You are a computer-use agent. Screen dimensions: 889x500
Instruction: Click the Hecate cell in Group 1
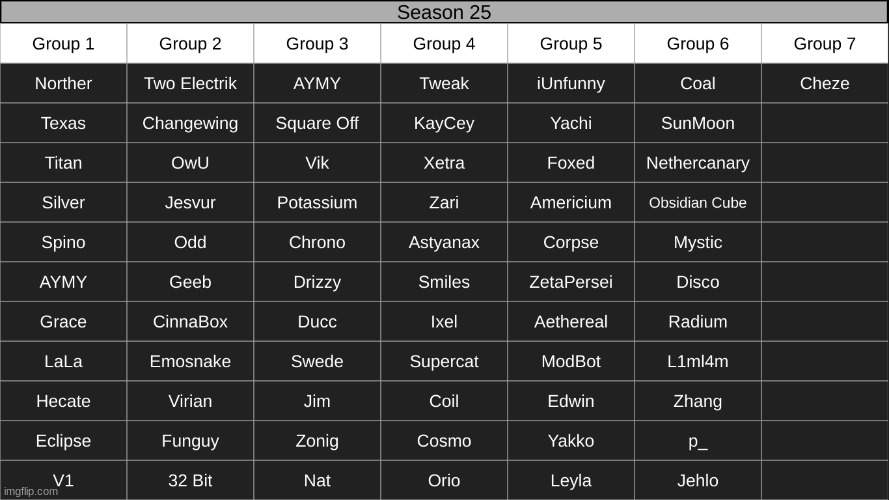coord(64,401)
